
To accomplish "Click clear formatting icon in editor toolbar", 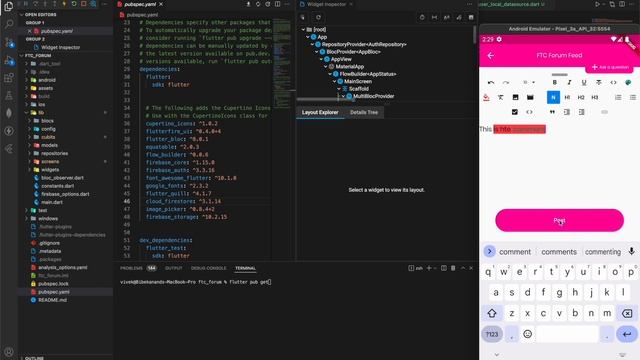I will (x=501, y=97).
